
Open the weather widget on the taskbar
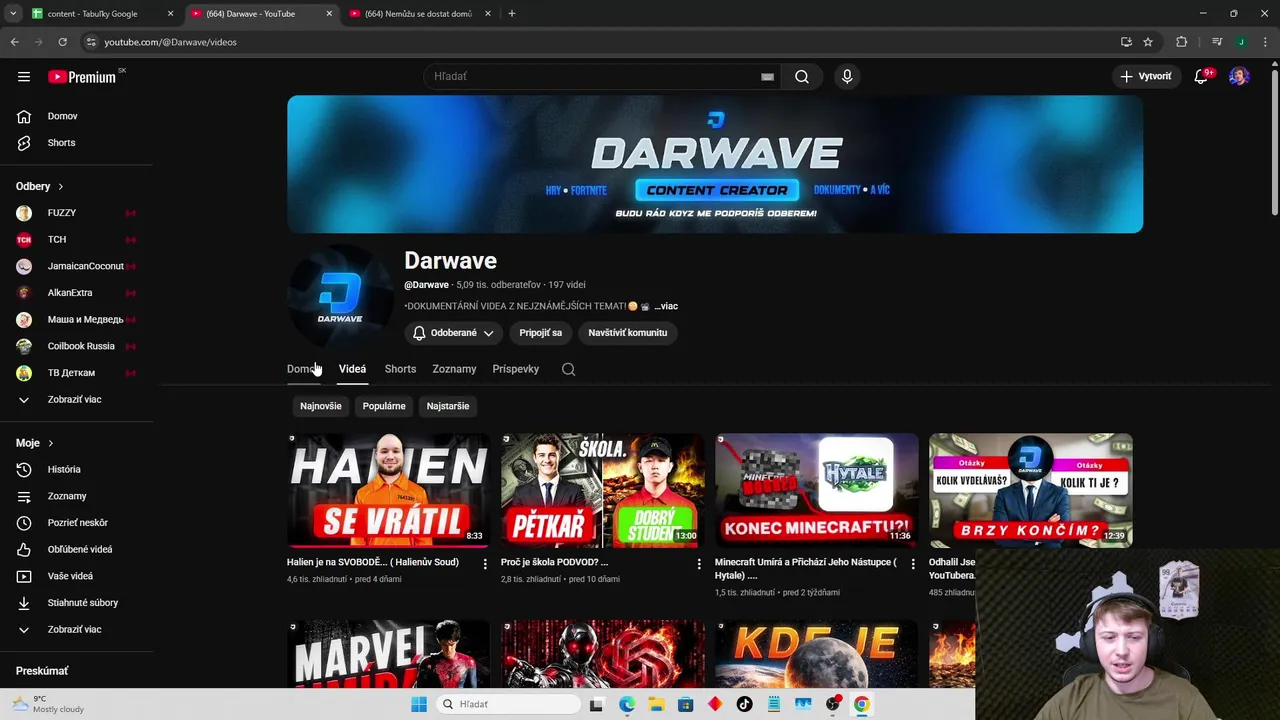click(x=47, y=704)
